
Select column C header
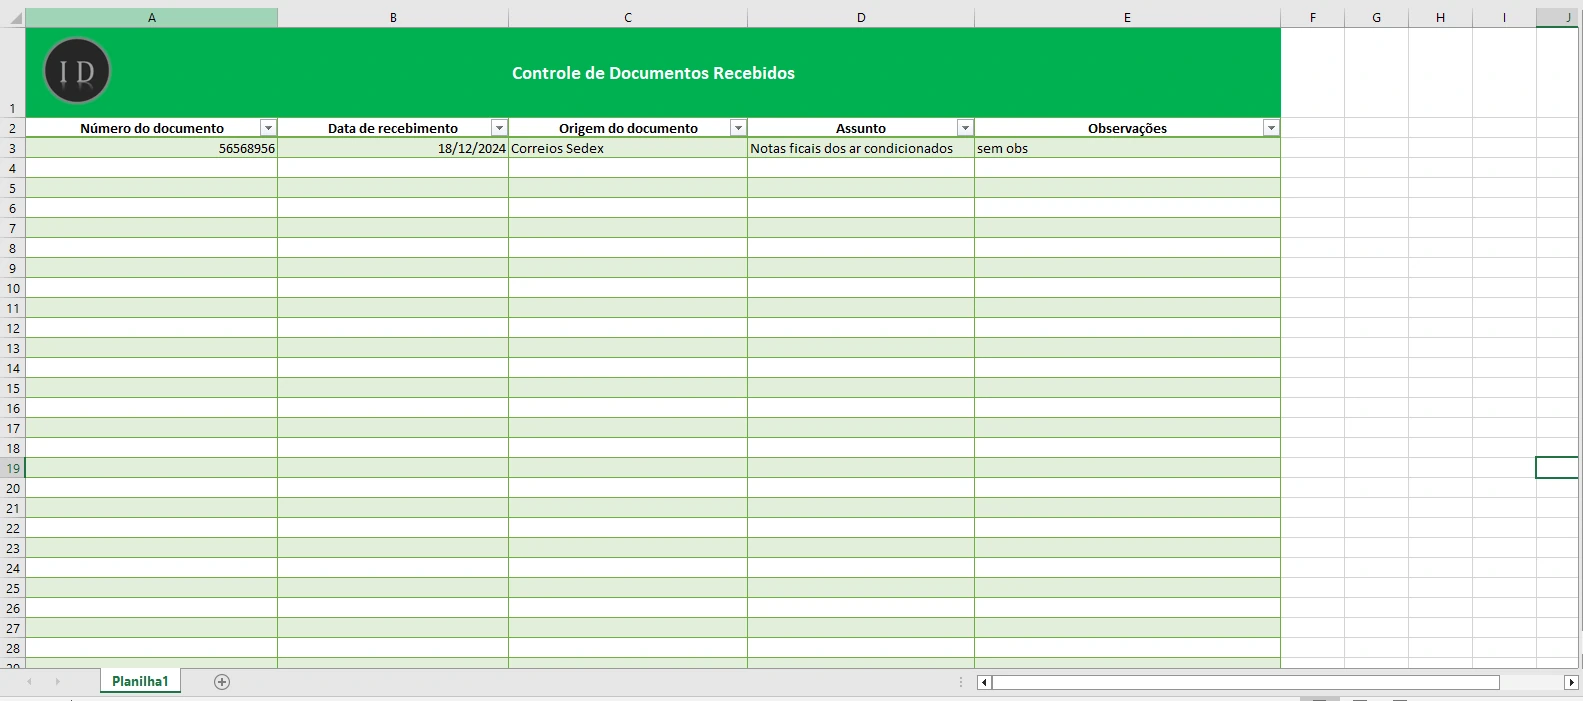[x=628, y=18]
